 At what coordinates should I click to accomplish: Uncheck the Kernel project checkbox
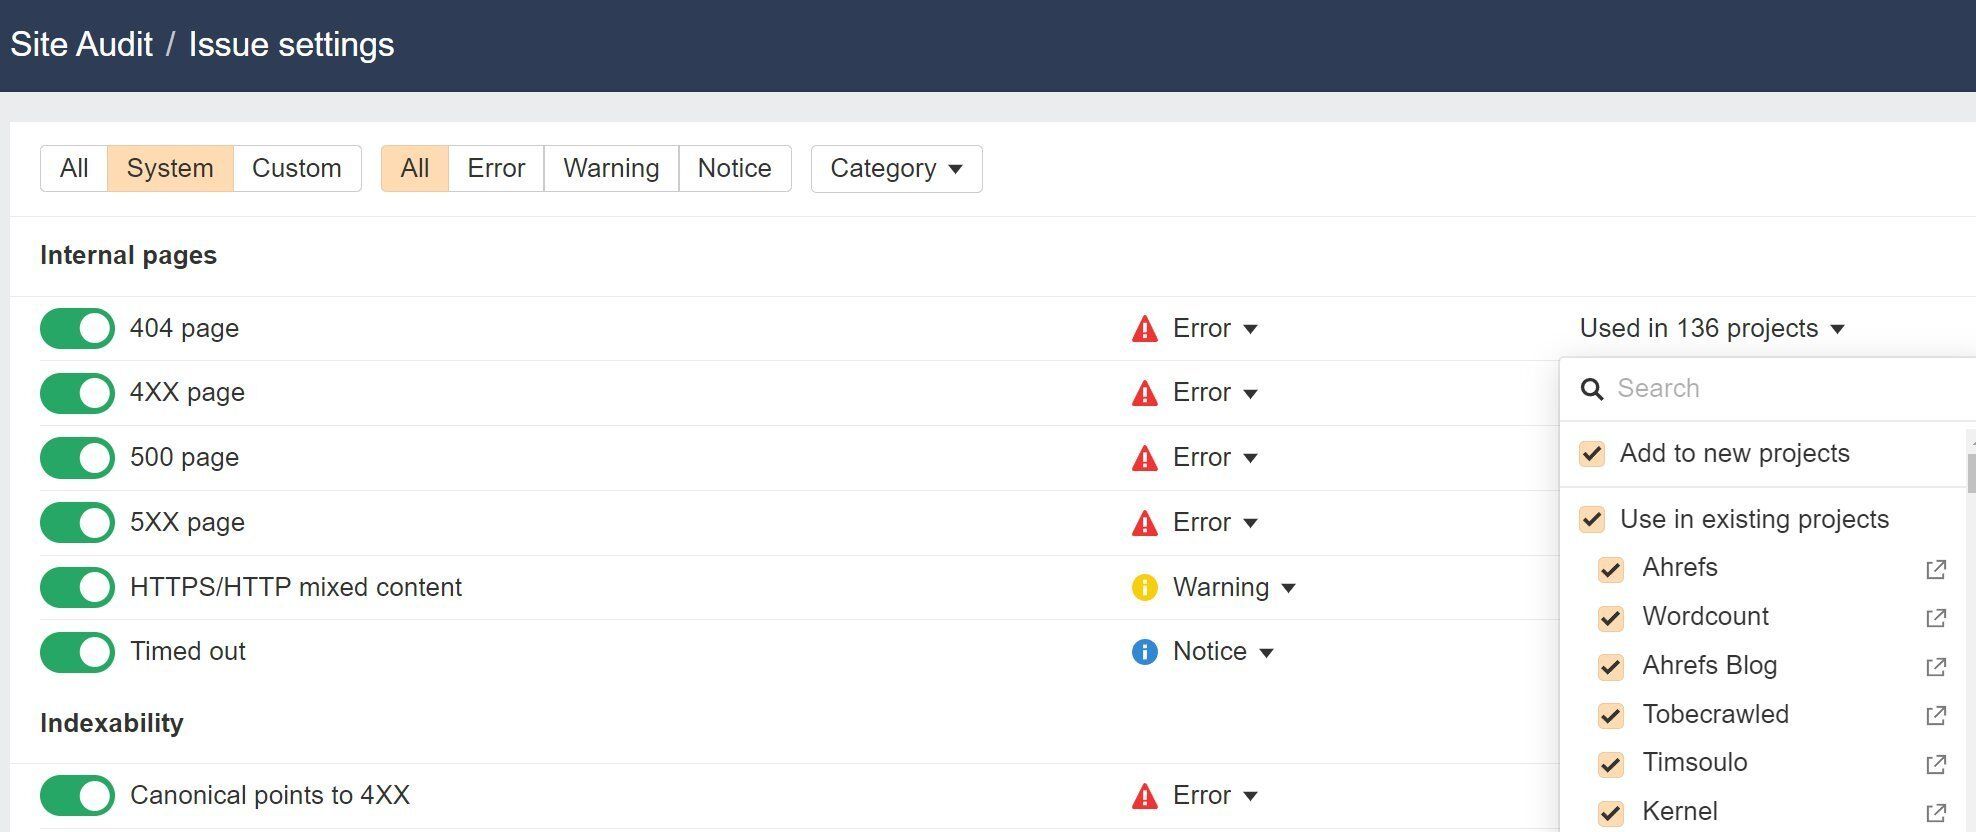tap(1610, 813)
